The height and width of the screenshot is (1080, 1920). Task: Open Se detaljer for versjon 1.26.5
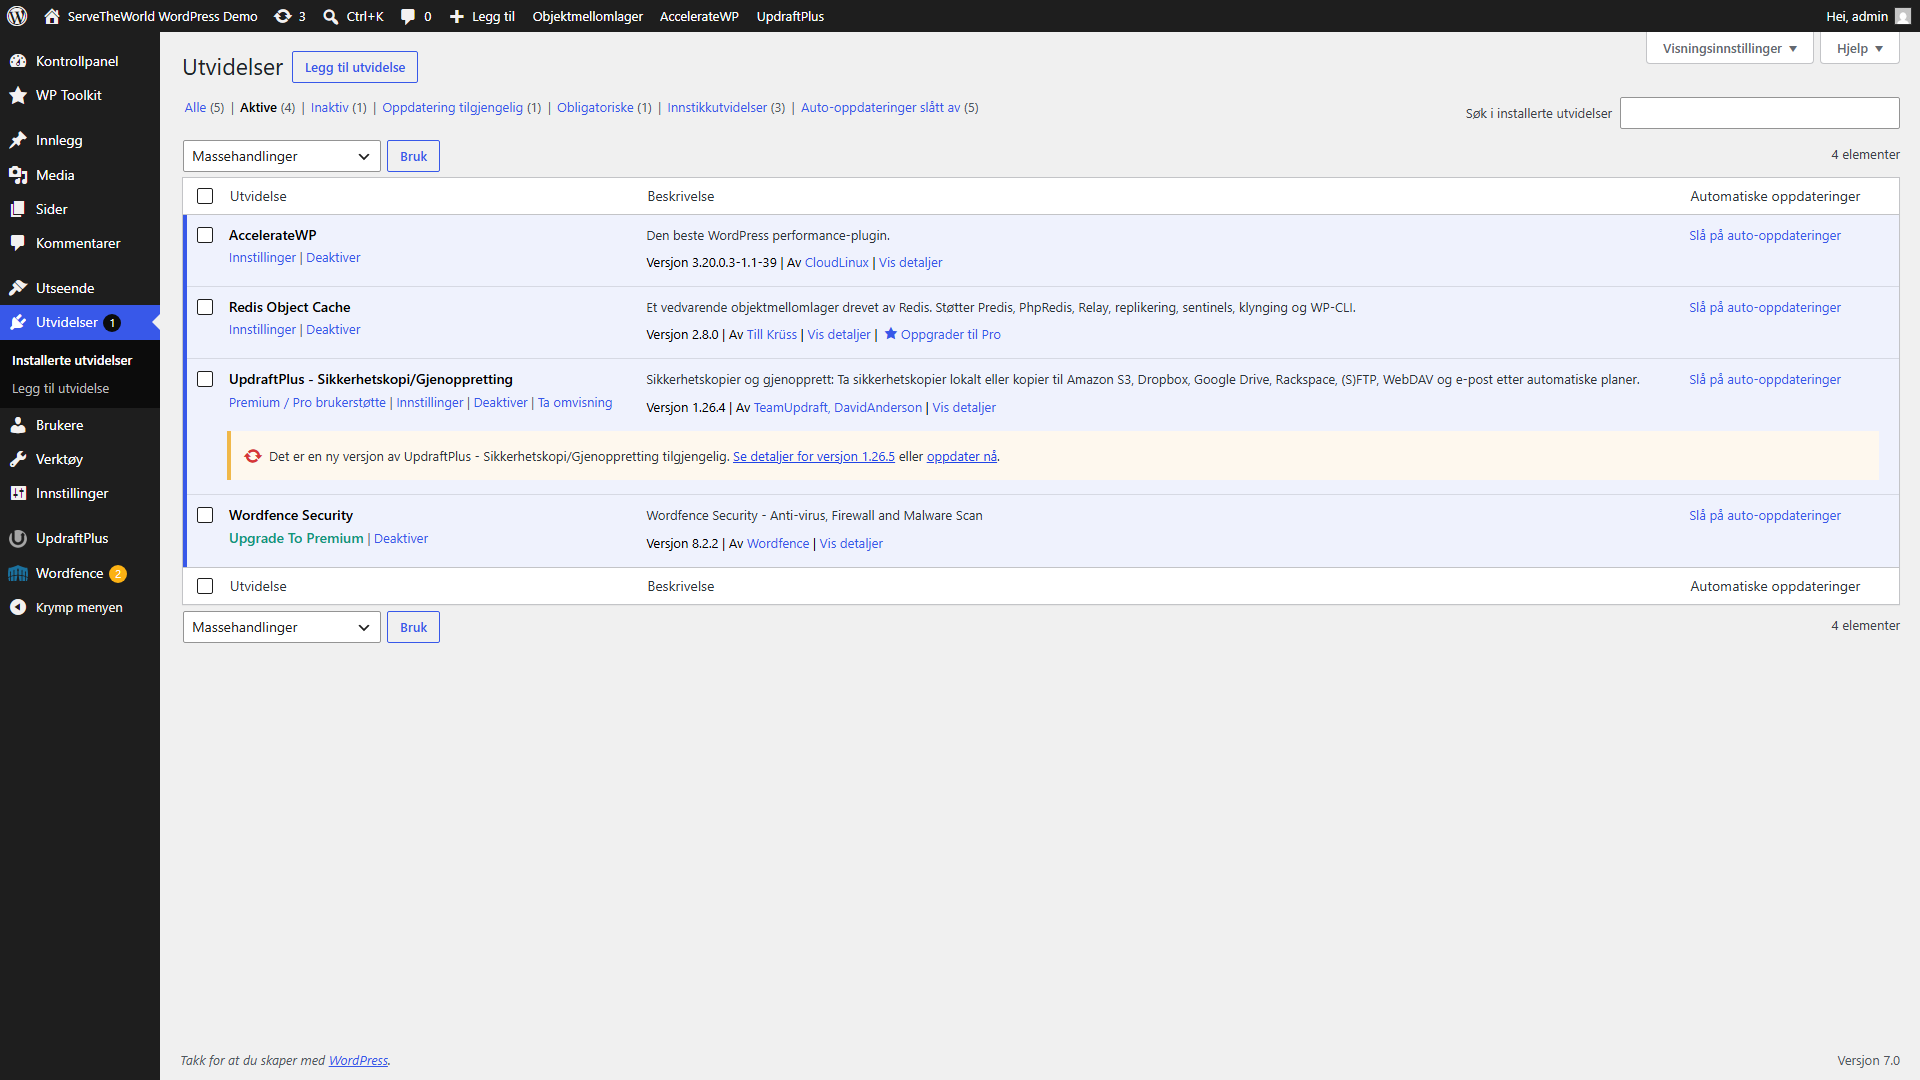point(814,456)
